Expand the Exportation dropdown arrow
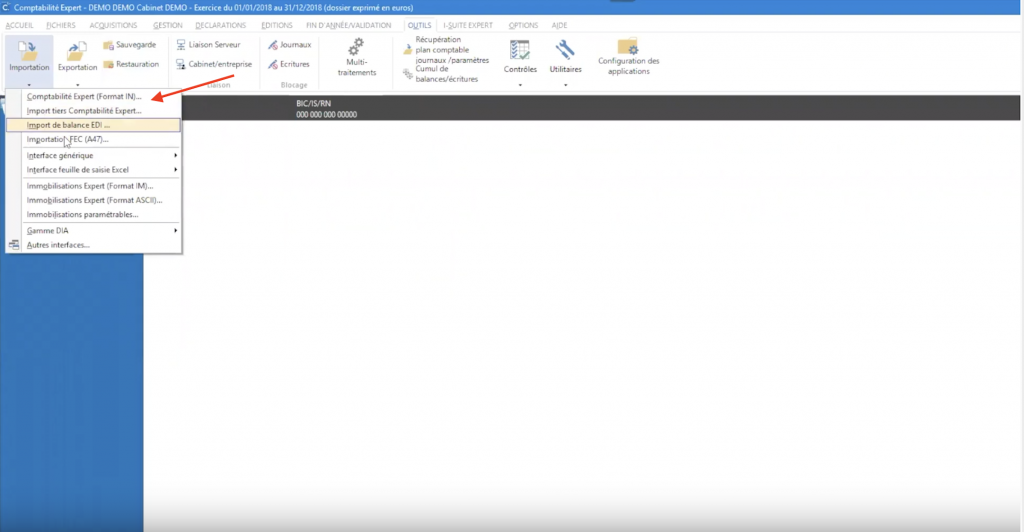Screen dimensions: 1024x532 click(x=77, y=85)
